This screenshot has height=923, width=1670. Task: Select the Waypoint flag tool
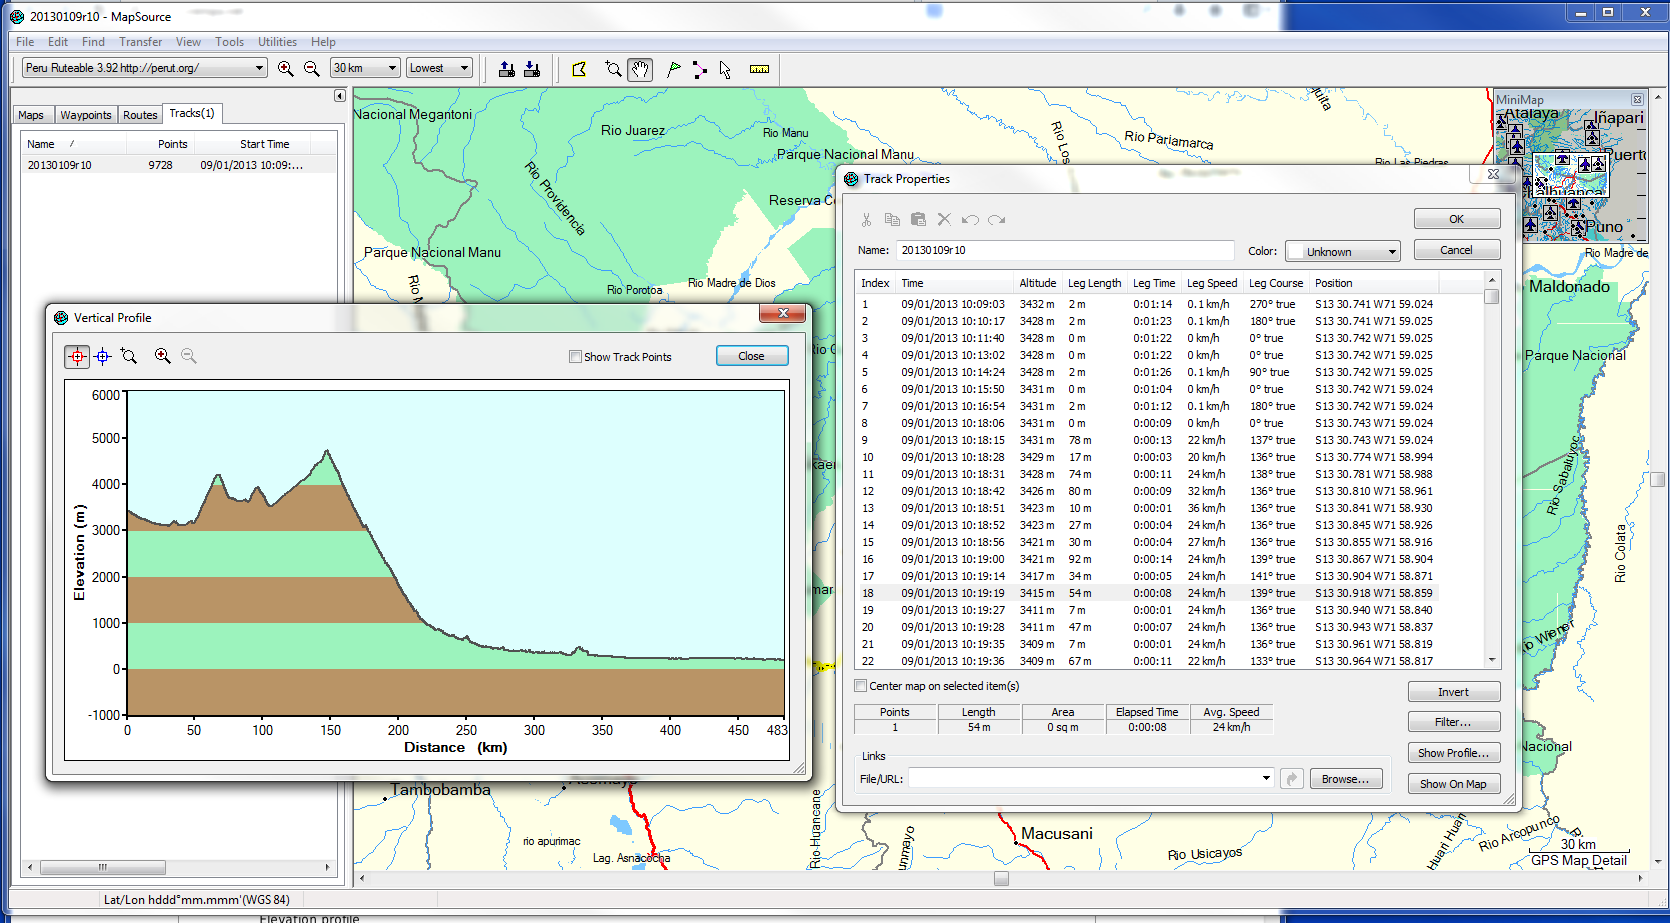[673, 69]
